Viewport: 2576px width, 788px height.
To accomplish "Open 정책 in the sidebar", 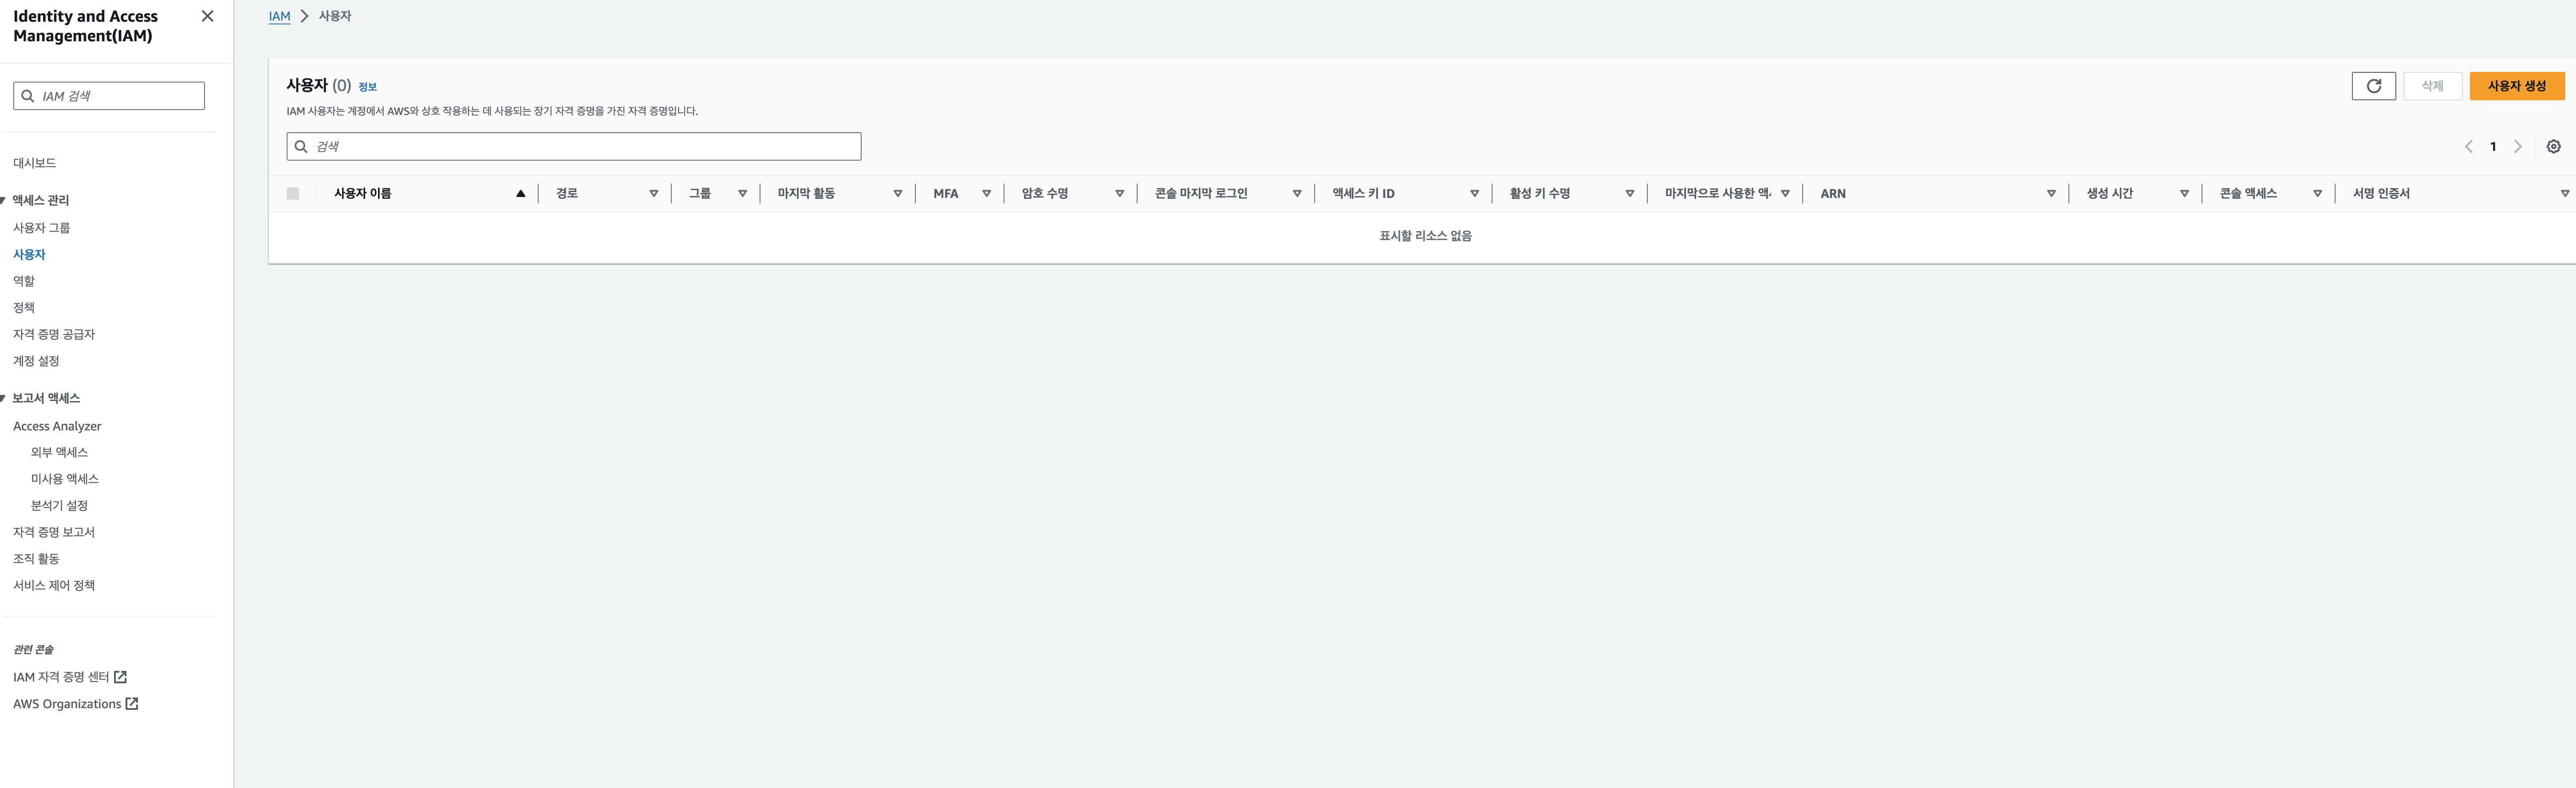I will click(x=24, y=308).
